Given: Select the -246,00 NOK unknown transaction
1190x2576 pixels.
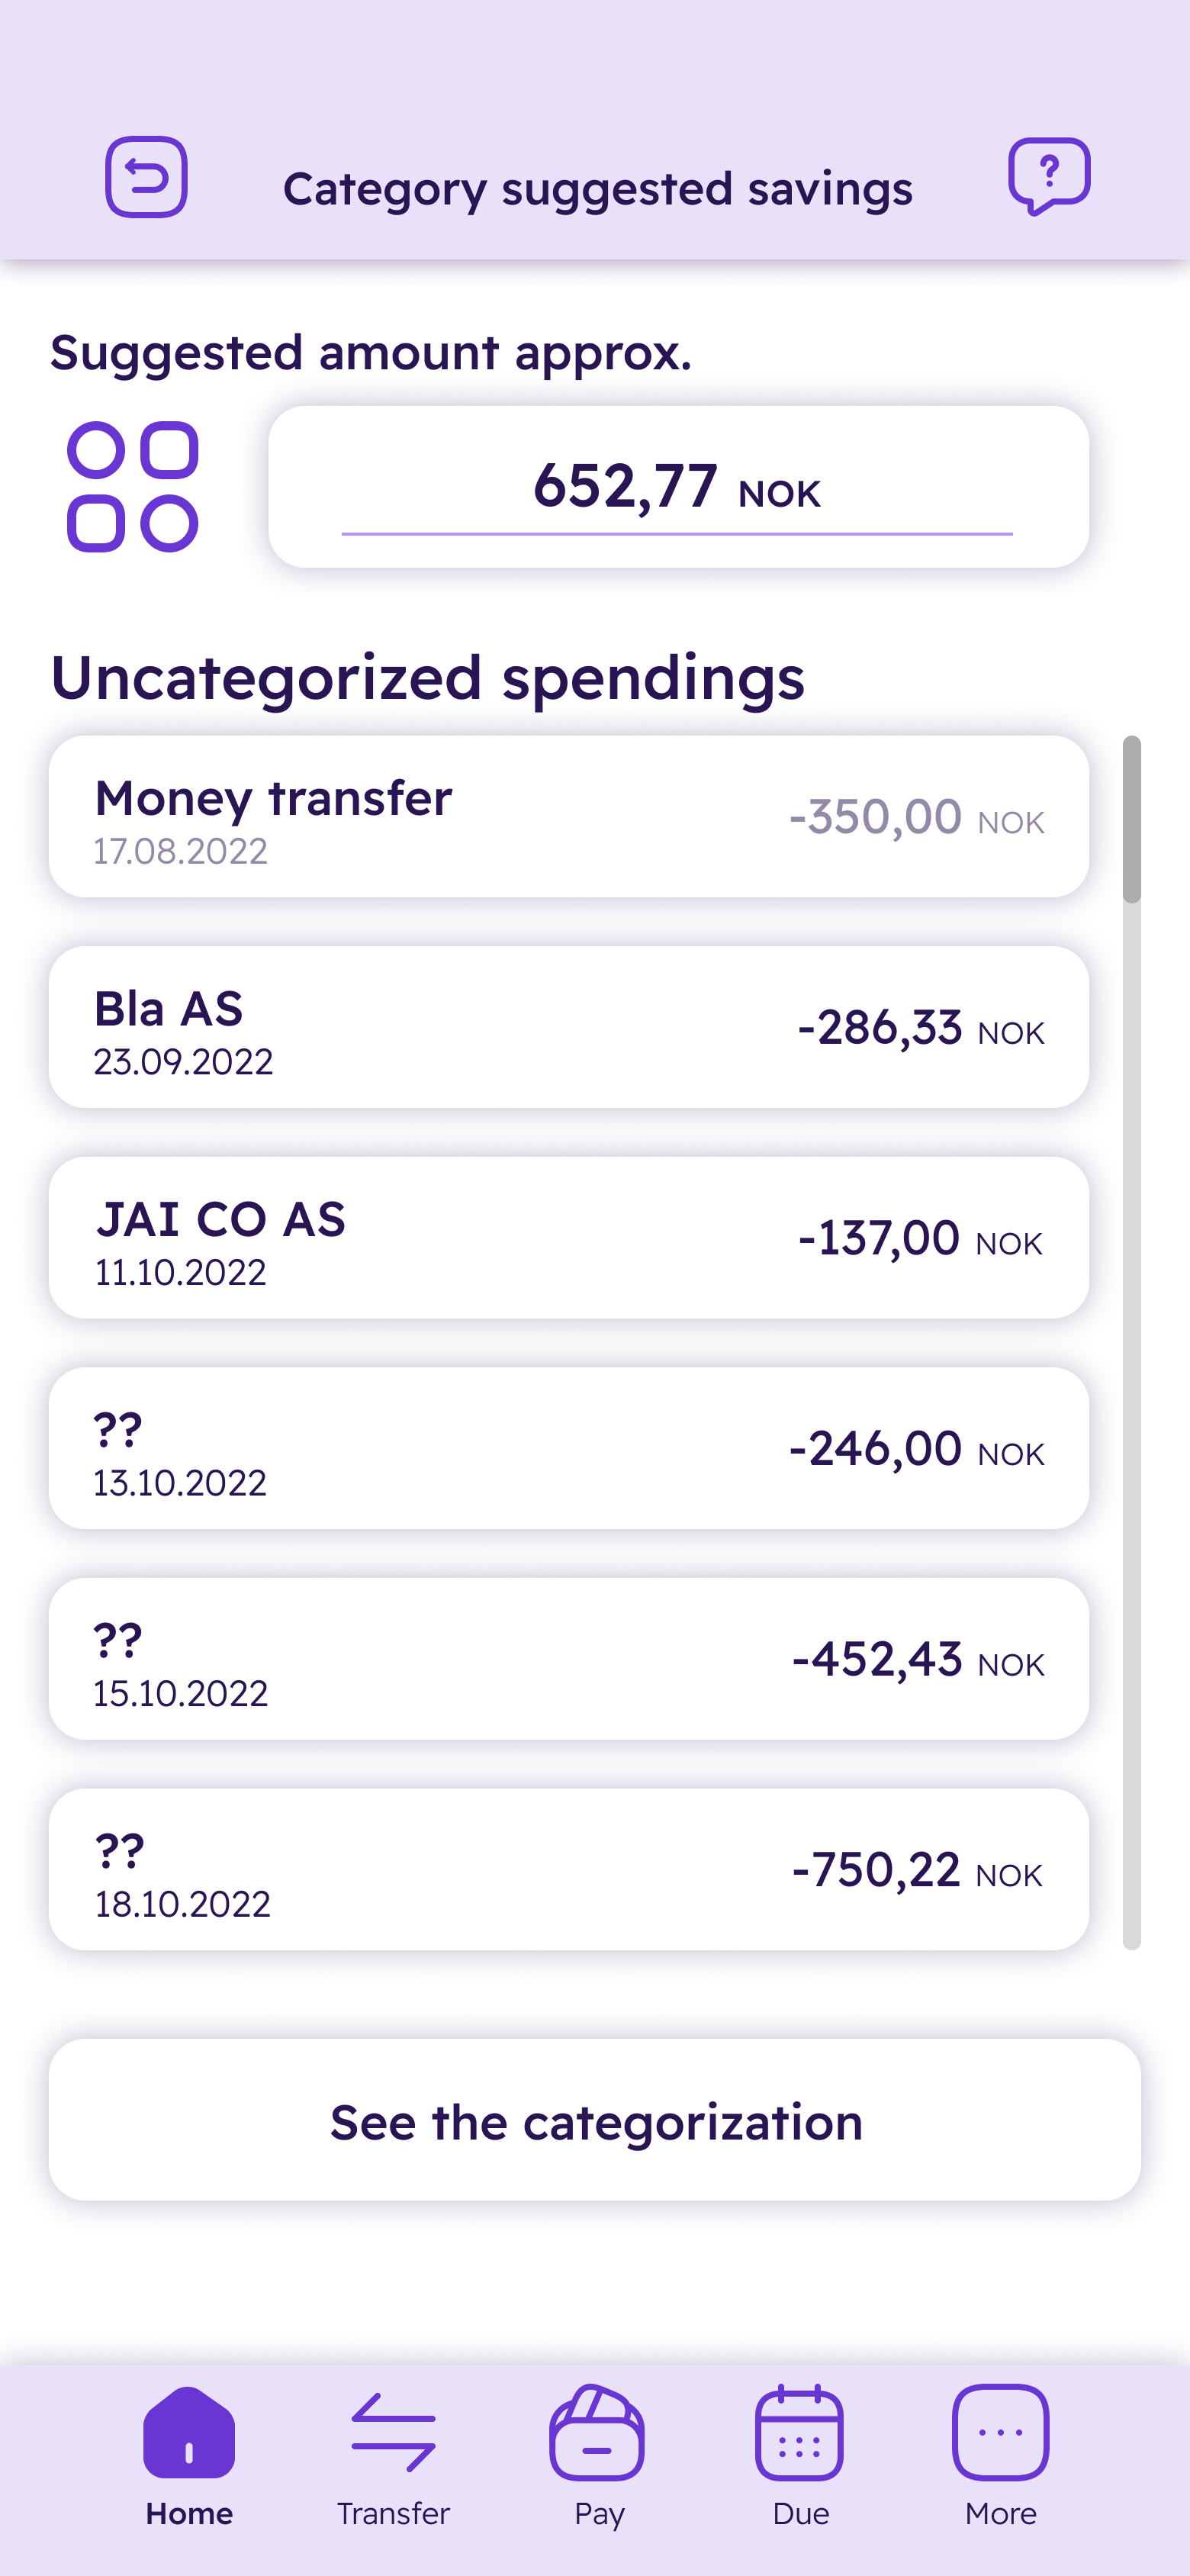Looking at the screenshot, I should [569, 1448].
